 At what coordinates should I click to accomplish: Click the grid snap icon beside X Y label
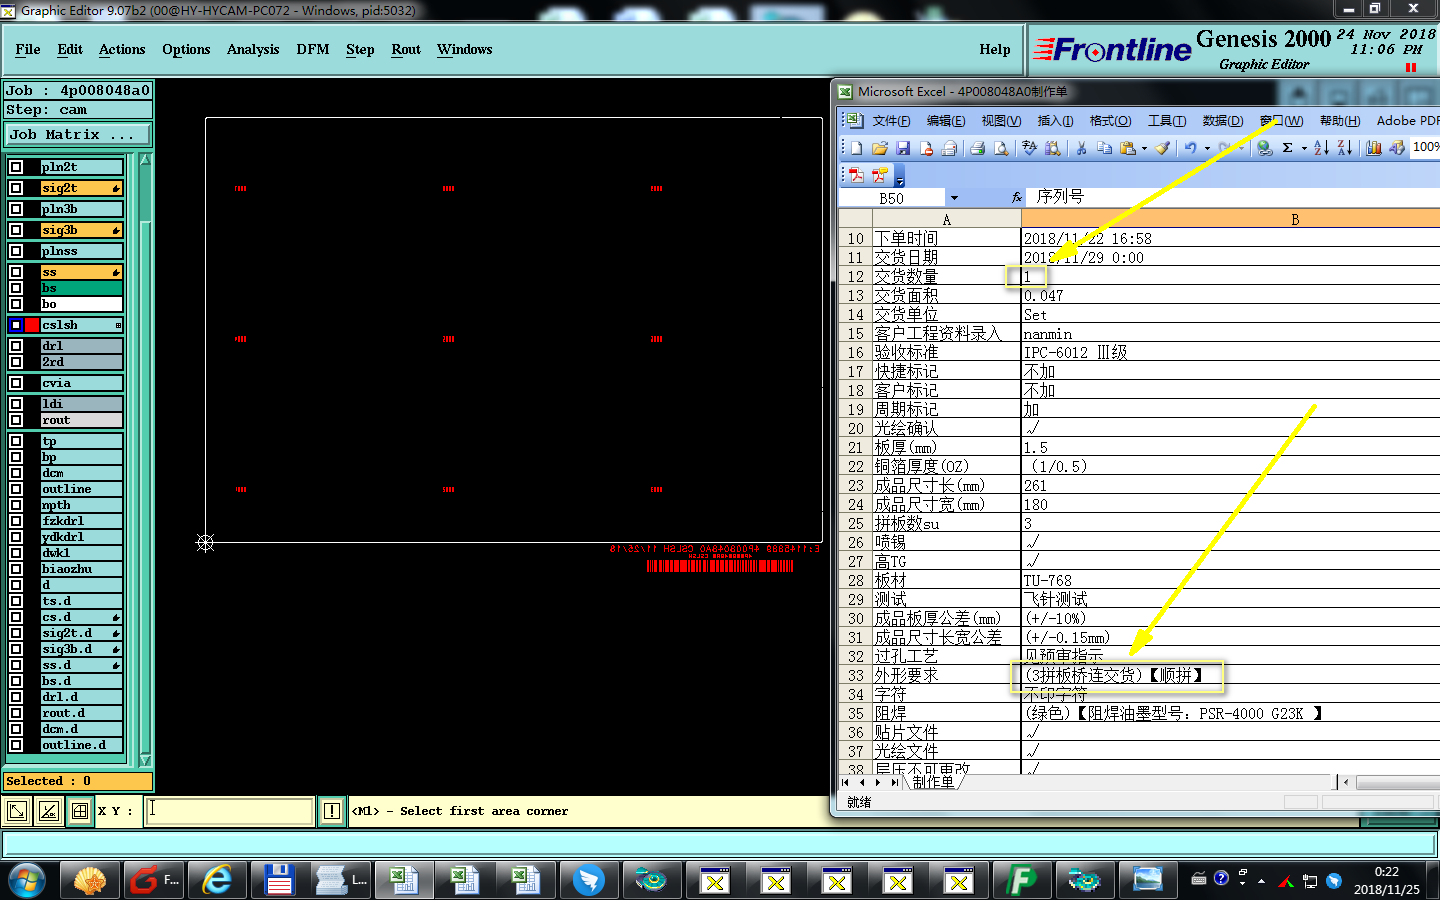tap(80, 811)
